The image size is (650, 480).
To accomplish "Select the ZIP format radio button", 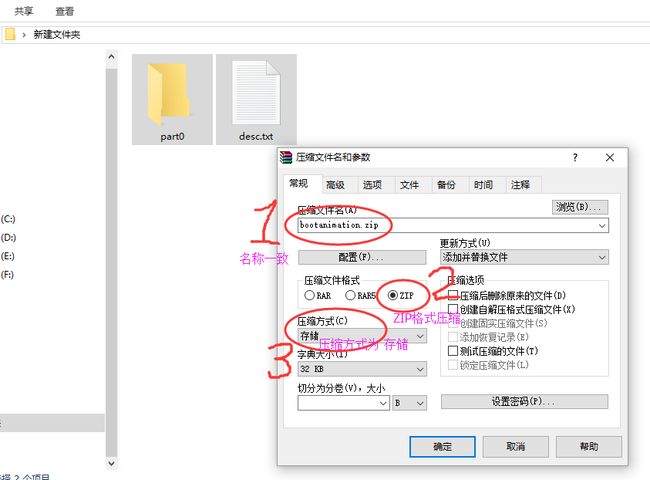I will click(393, 296).
